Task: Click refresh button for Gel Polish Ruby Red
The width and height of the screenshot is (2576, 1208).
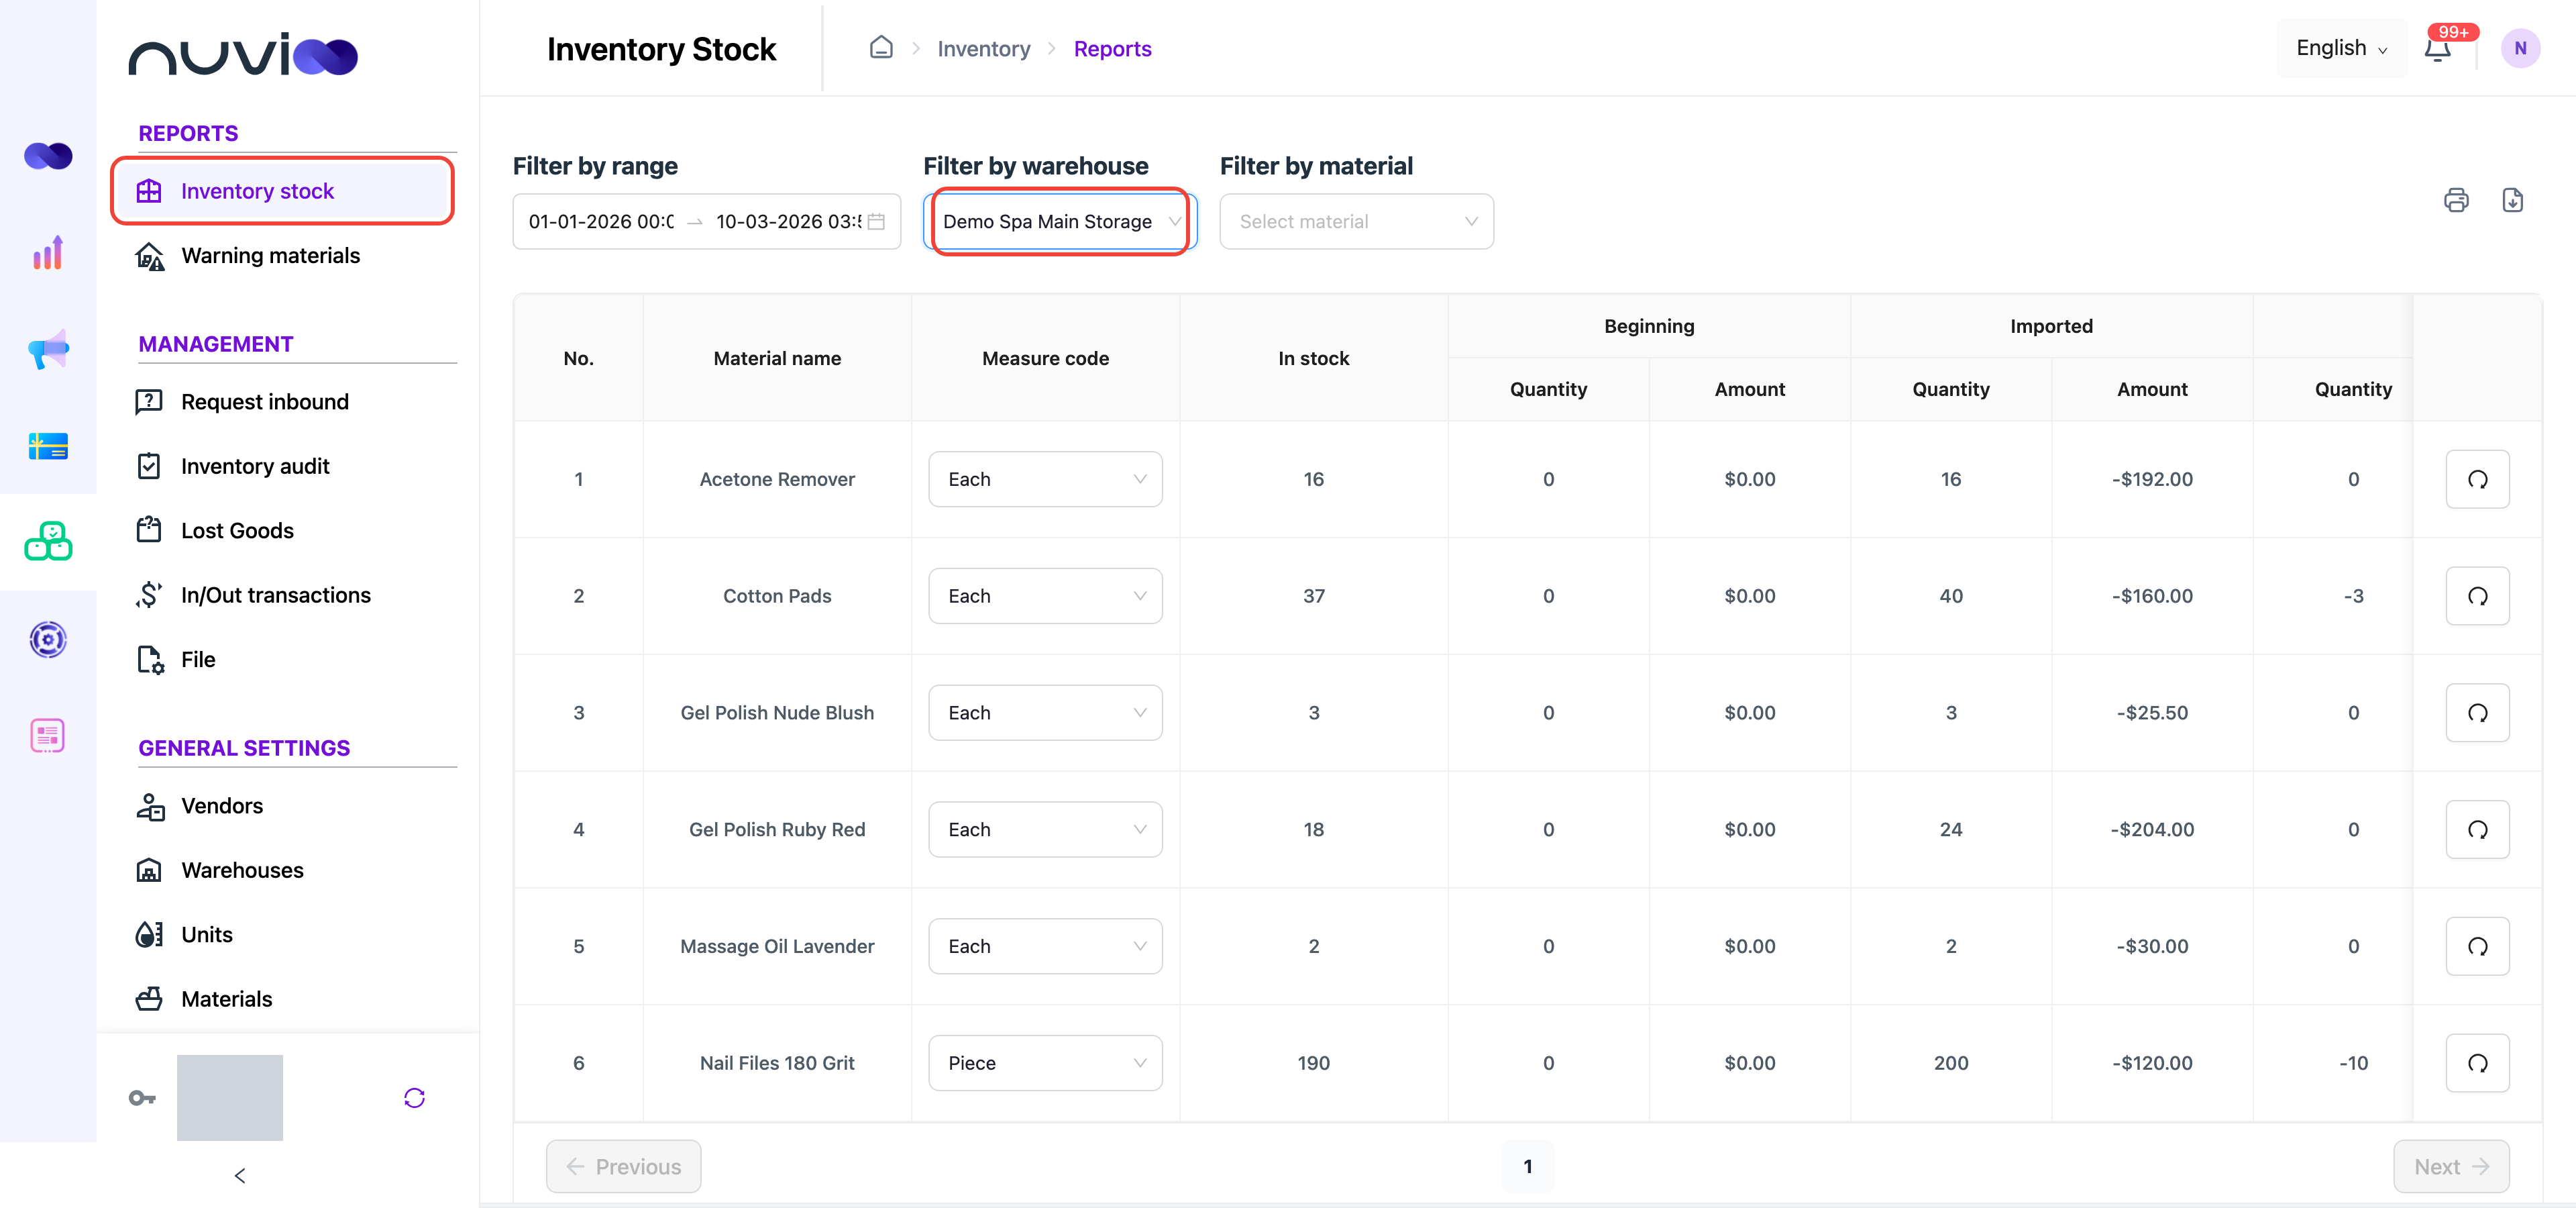Action: (x=2477, y=830)
